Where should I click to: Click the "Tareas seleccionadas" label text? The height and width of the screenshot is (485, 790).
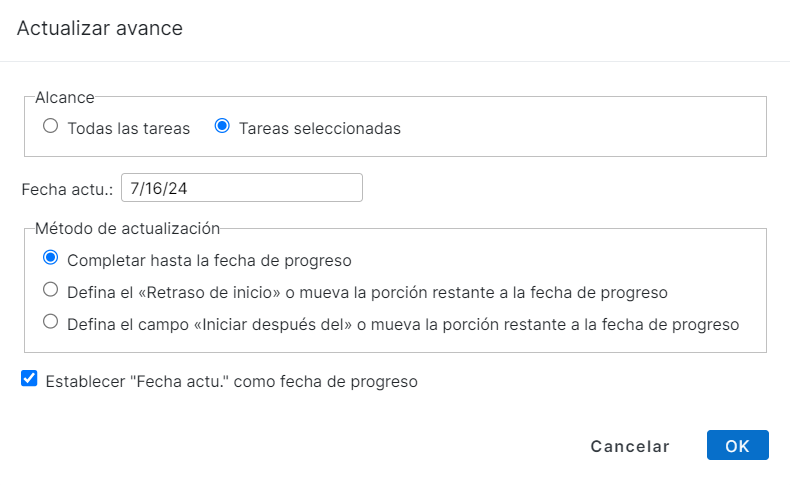tap(320, 129)
